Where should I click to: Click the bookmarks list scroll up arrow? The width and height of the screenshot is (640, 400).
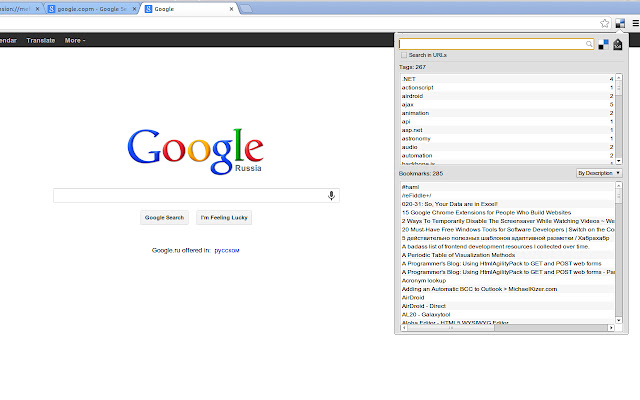619,186
